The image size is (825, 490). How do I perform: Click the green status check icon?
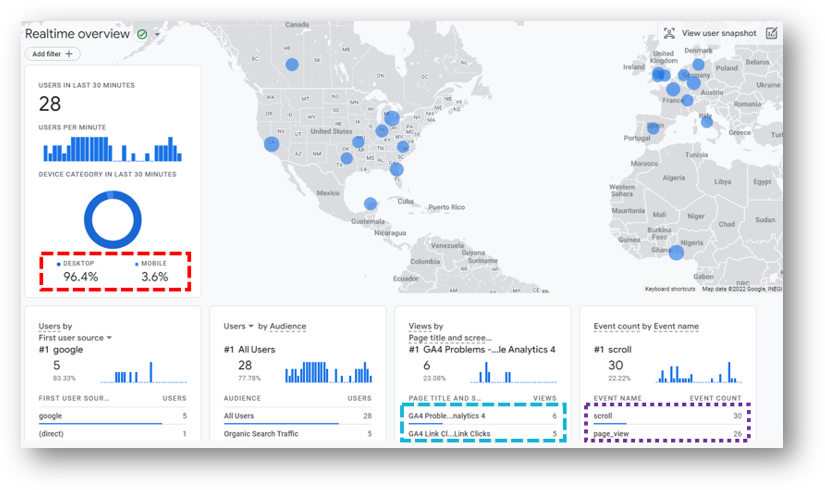tap(142, 34)
